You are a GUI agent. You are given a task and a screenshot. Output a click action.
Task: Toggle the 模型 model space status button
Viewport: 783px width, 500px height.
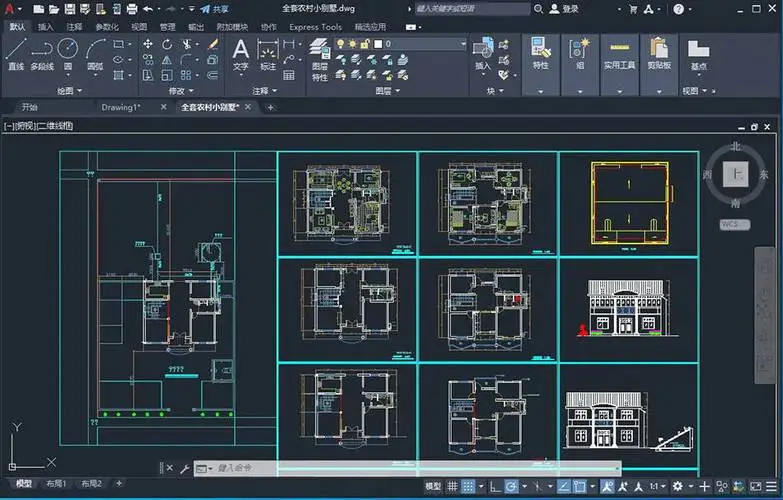click(433, 486)
